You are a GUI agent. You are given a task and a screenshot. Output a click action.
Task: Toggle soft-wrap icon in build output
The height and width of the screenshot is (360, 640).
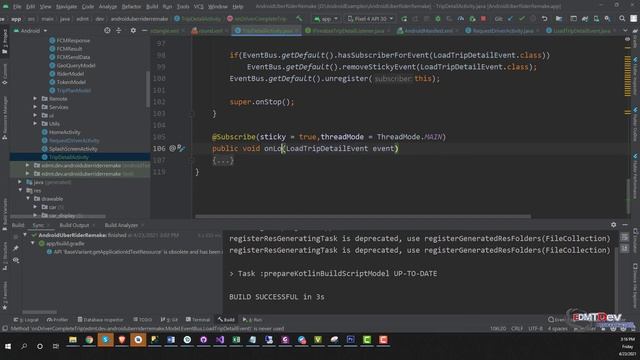(x=625, y=237)
